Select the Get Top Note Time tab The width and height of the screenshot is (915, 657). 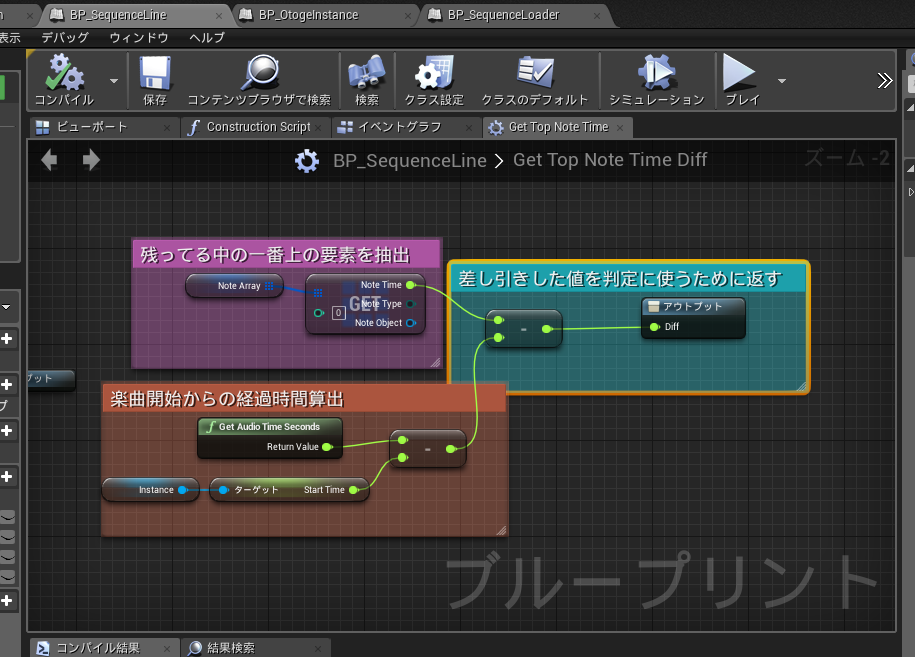[558, 127]
